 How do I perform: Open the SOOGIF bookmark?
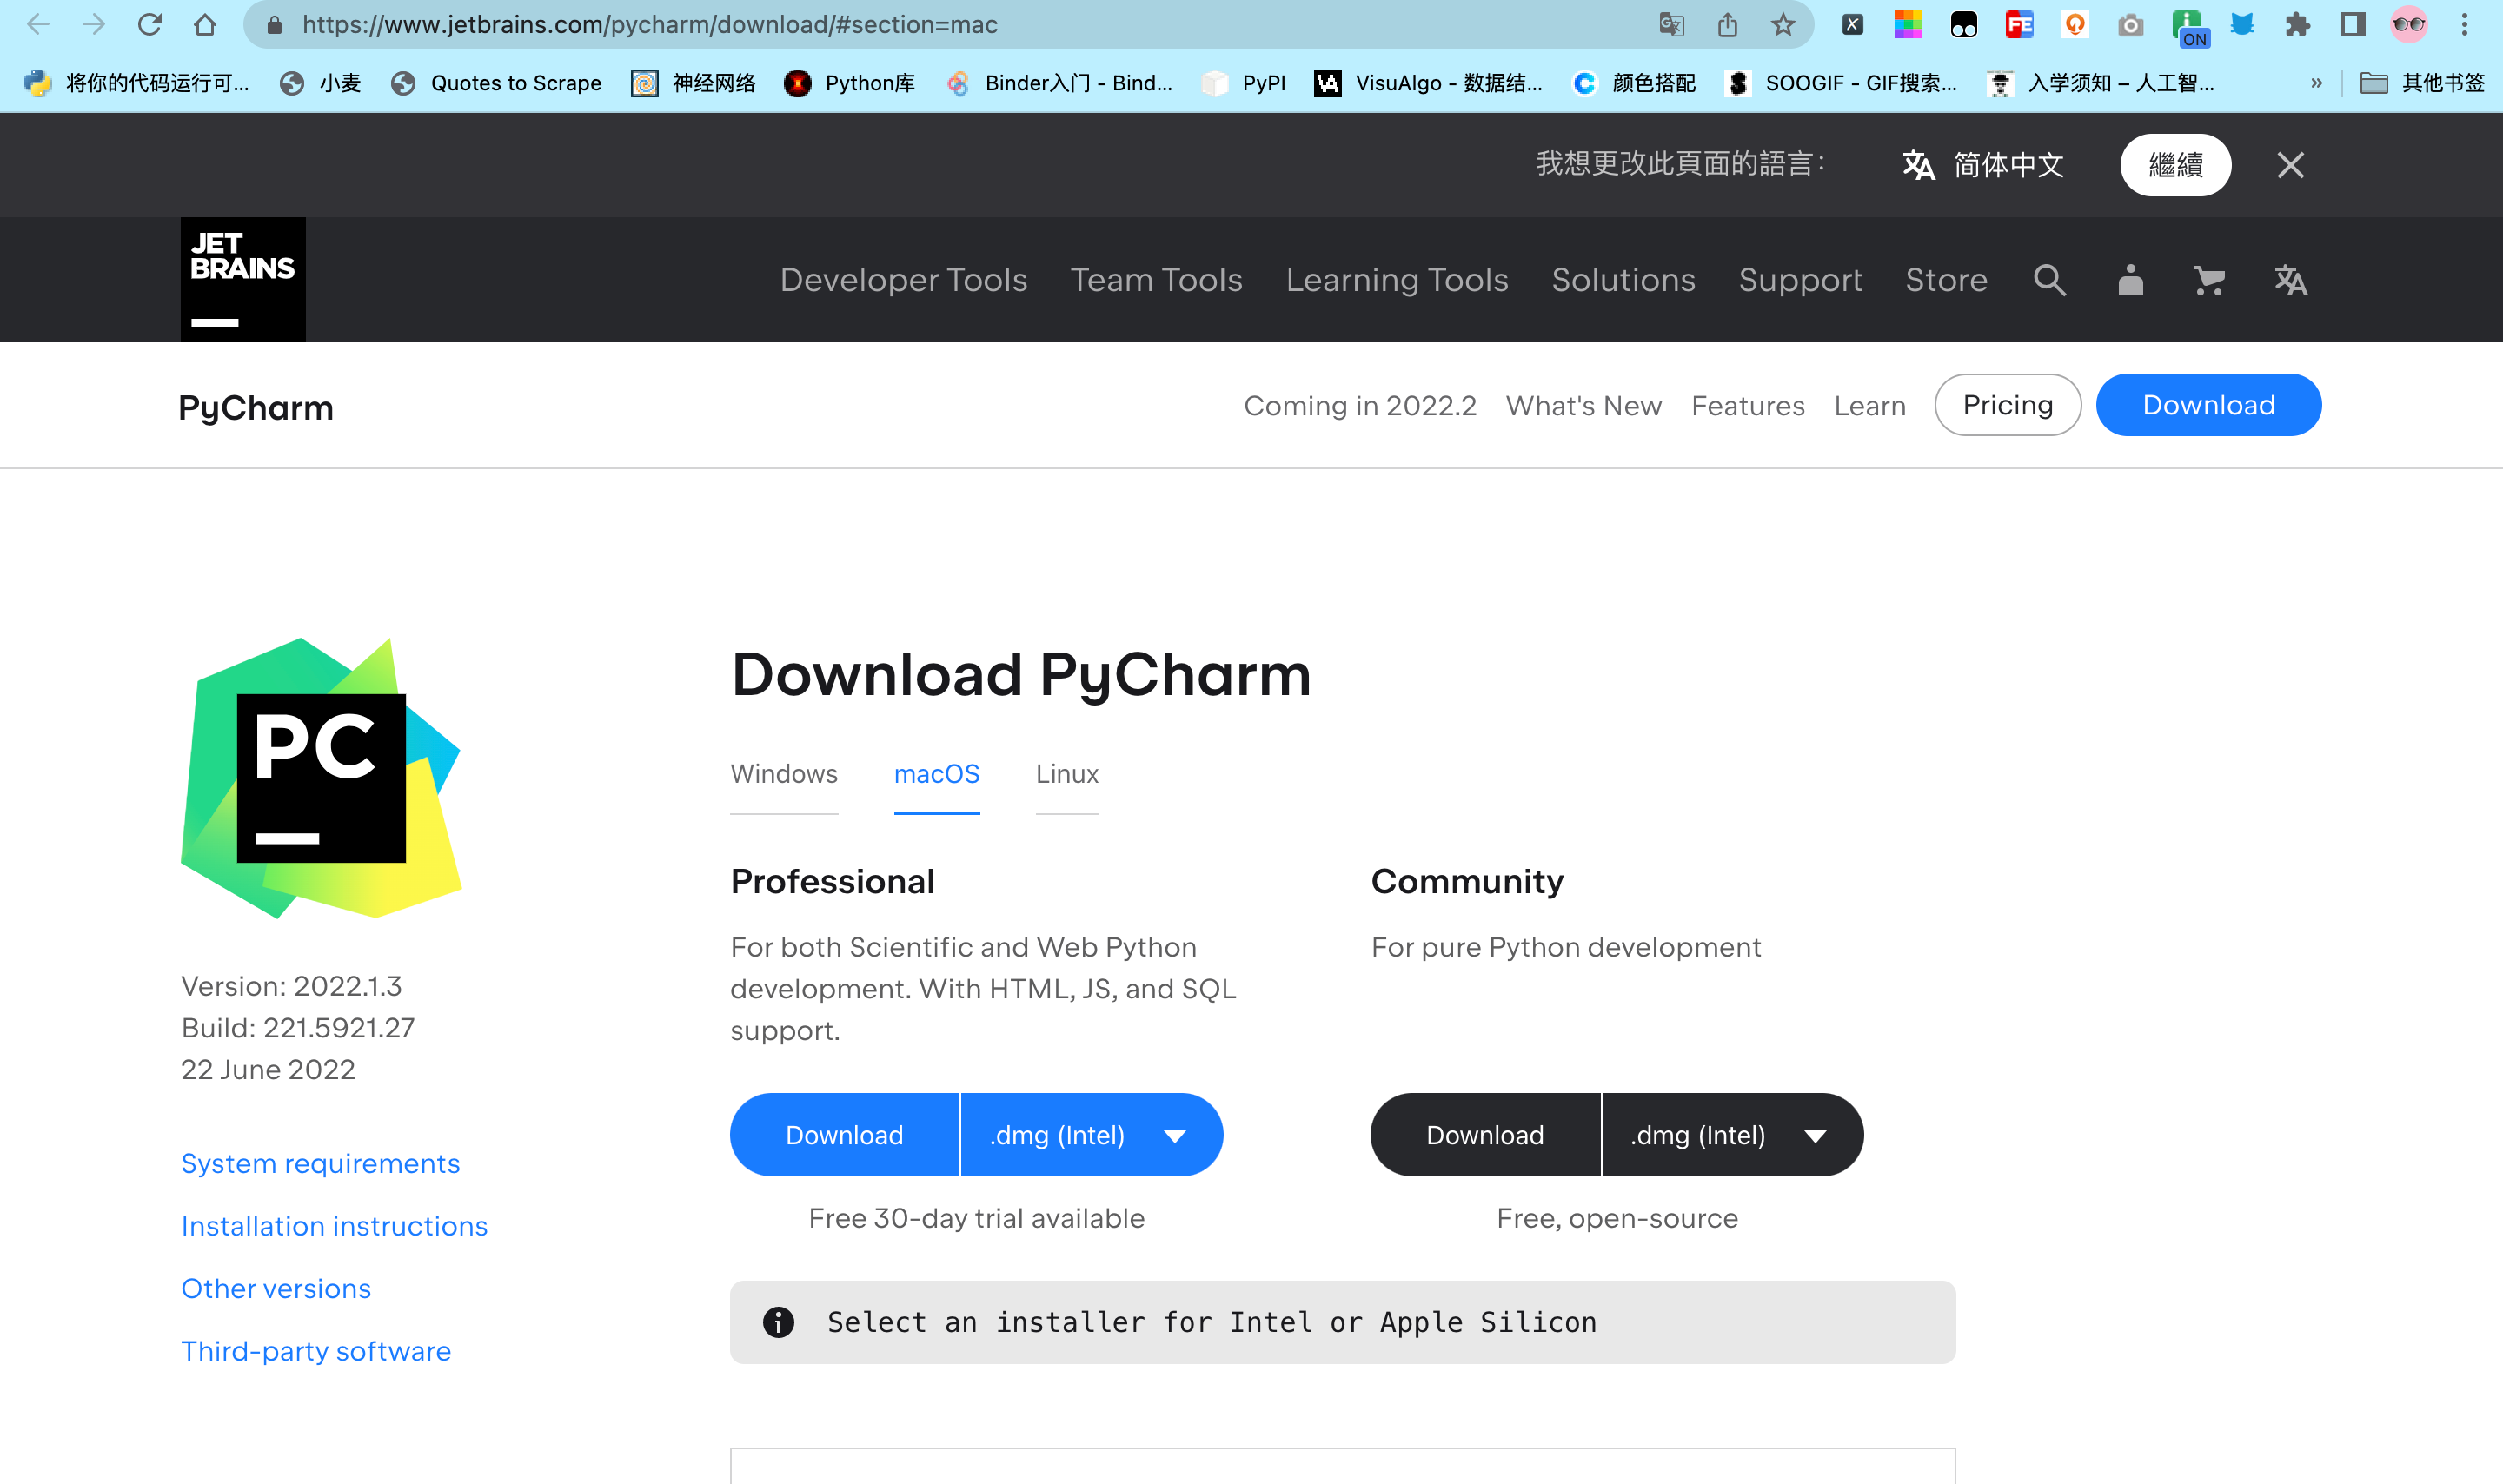pos(1841,83)
